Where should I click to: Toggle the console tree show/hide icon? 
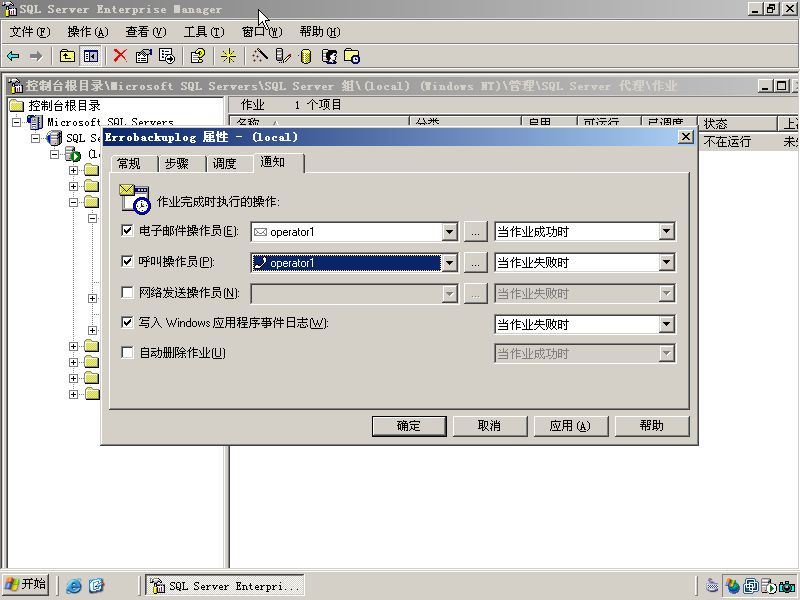(x=90, y=56)
